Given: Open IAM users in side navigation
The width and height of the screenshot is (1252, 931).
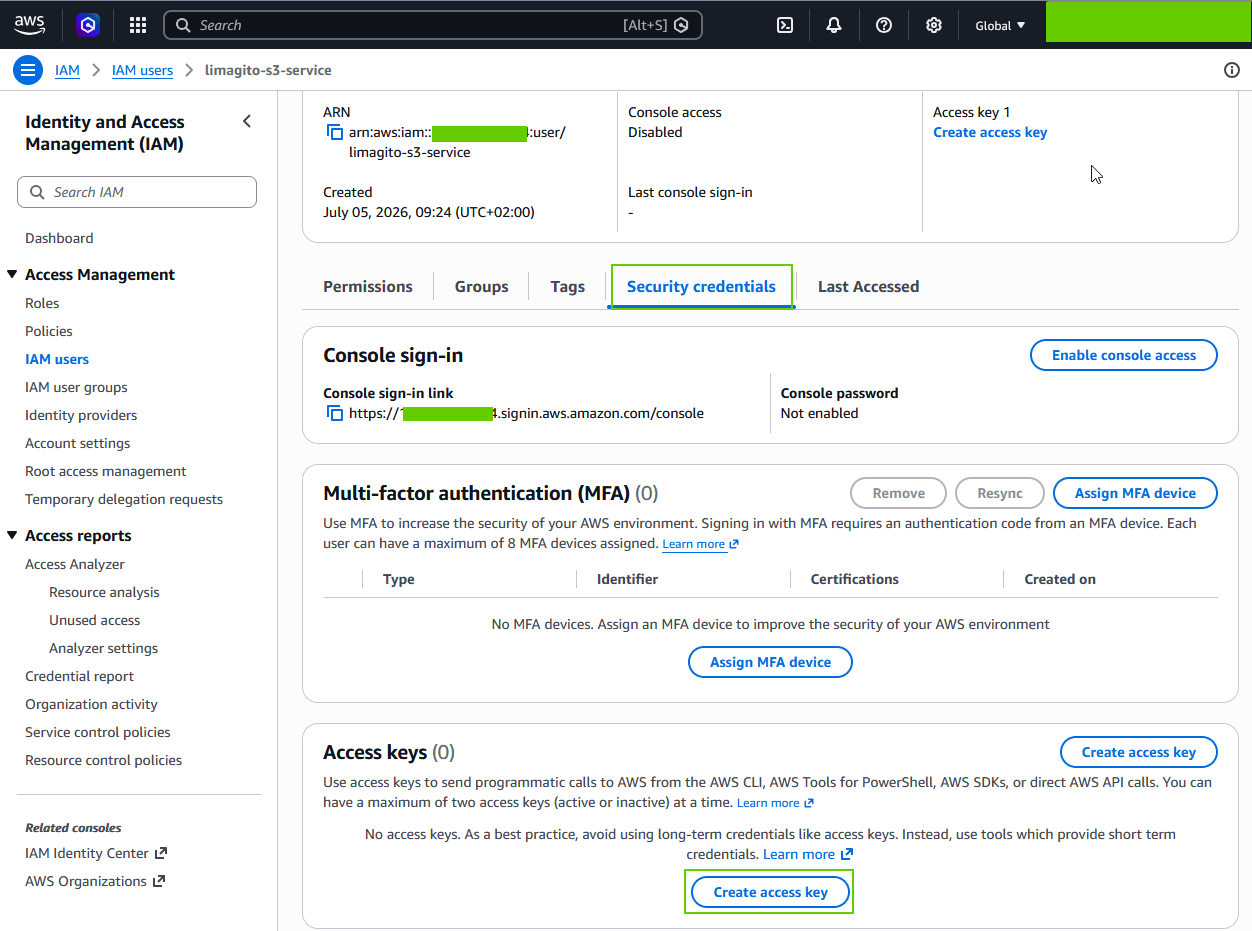Looking at the screenshot, I should [x=57, y=359].
